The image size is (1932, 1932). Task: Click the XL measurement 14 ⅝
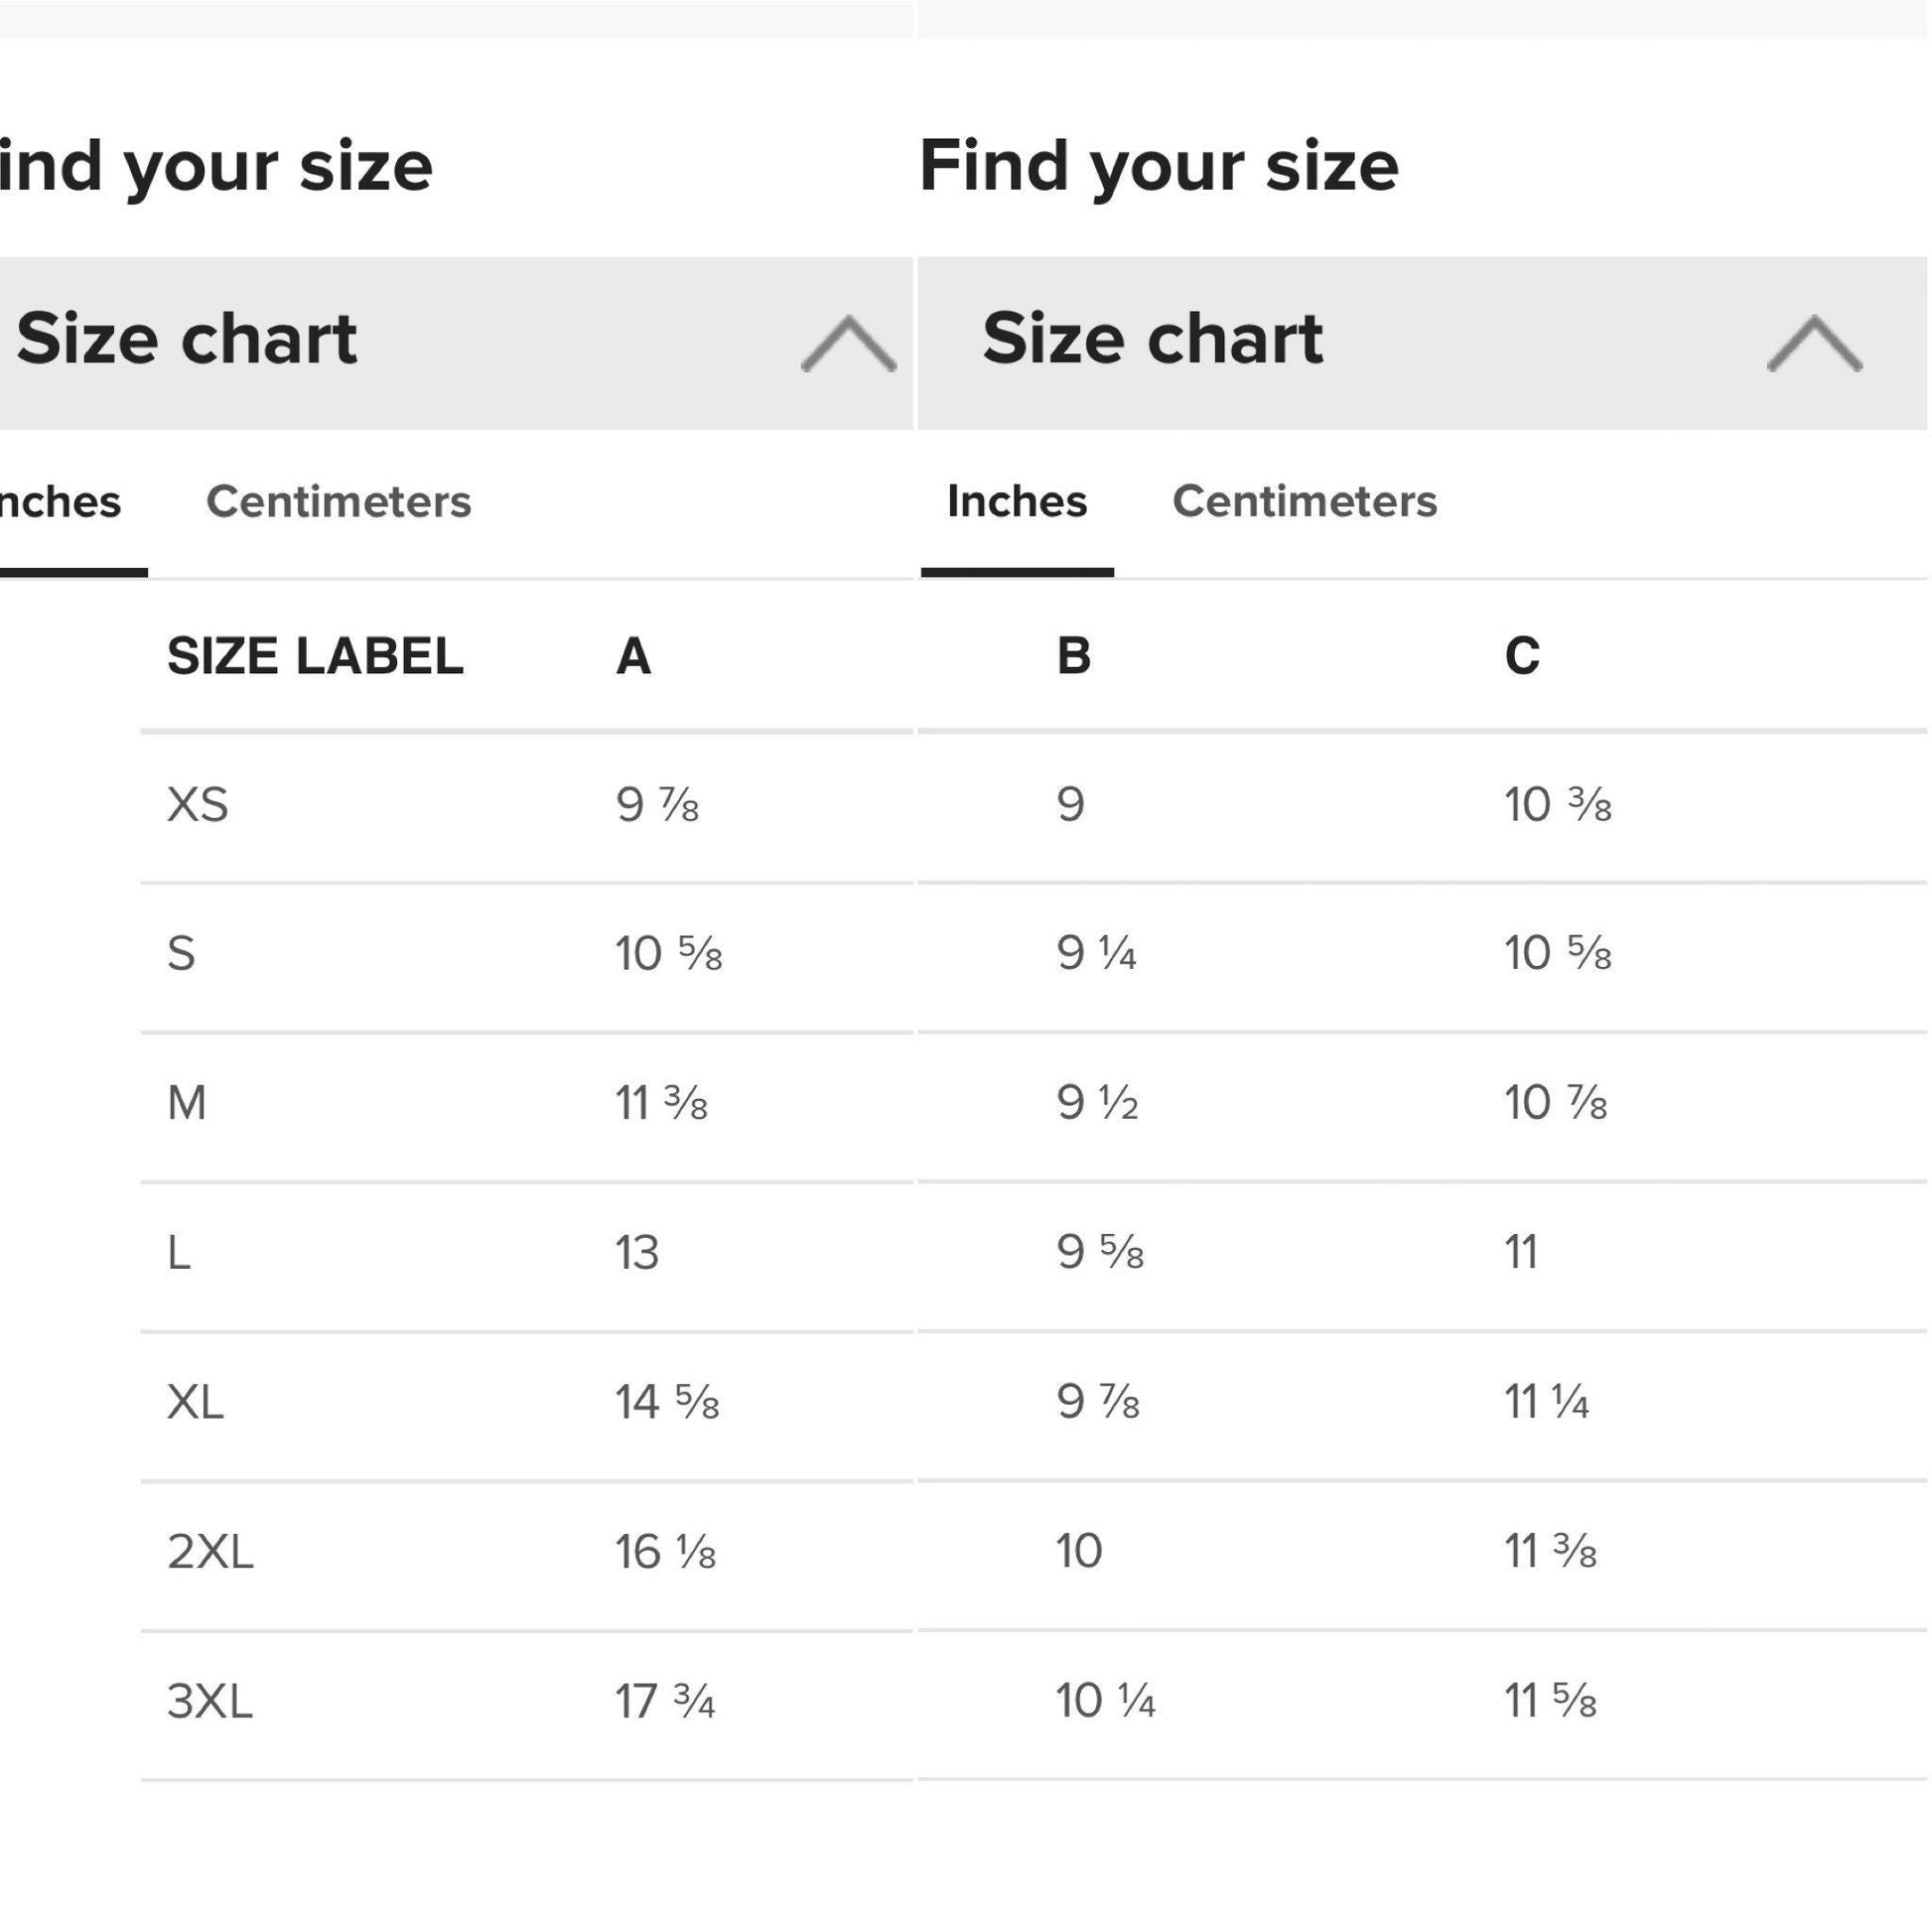667,1402
